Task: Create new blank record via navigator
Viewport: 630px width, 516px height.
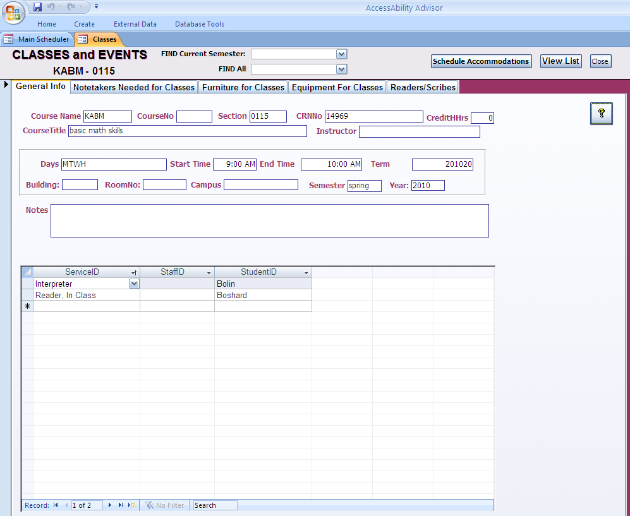Action: [x=131, y=505]
